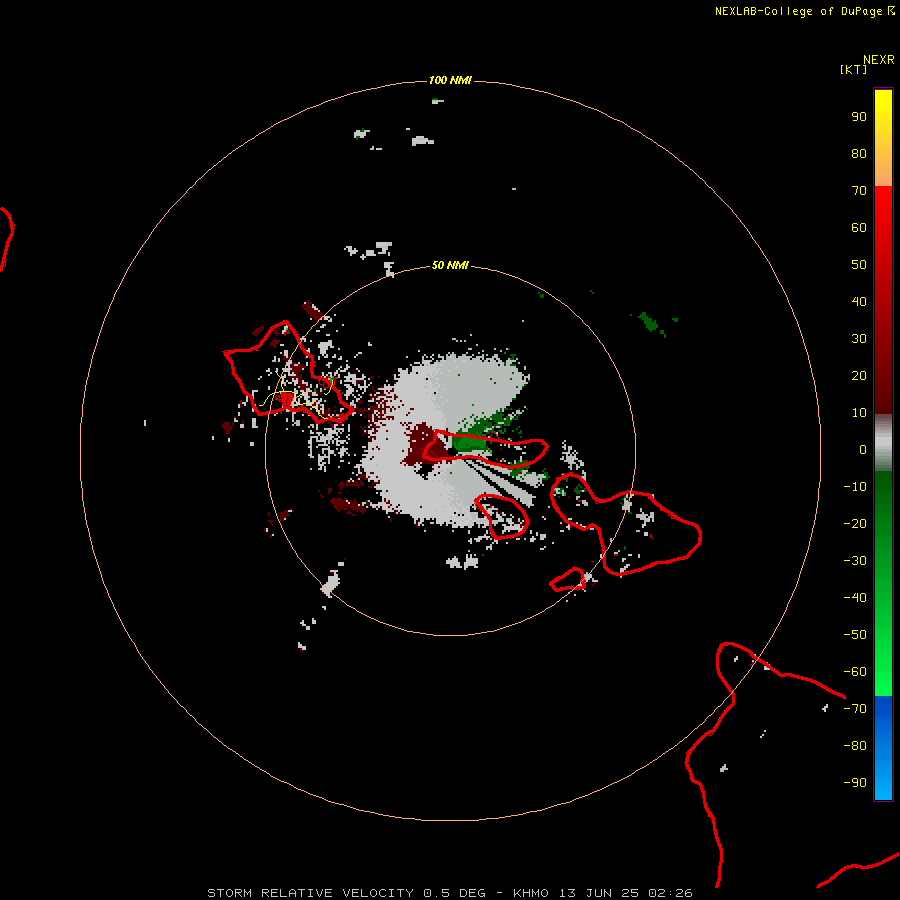Click the positive 20 scale value

tap(859, 375)
